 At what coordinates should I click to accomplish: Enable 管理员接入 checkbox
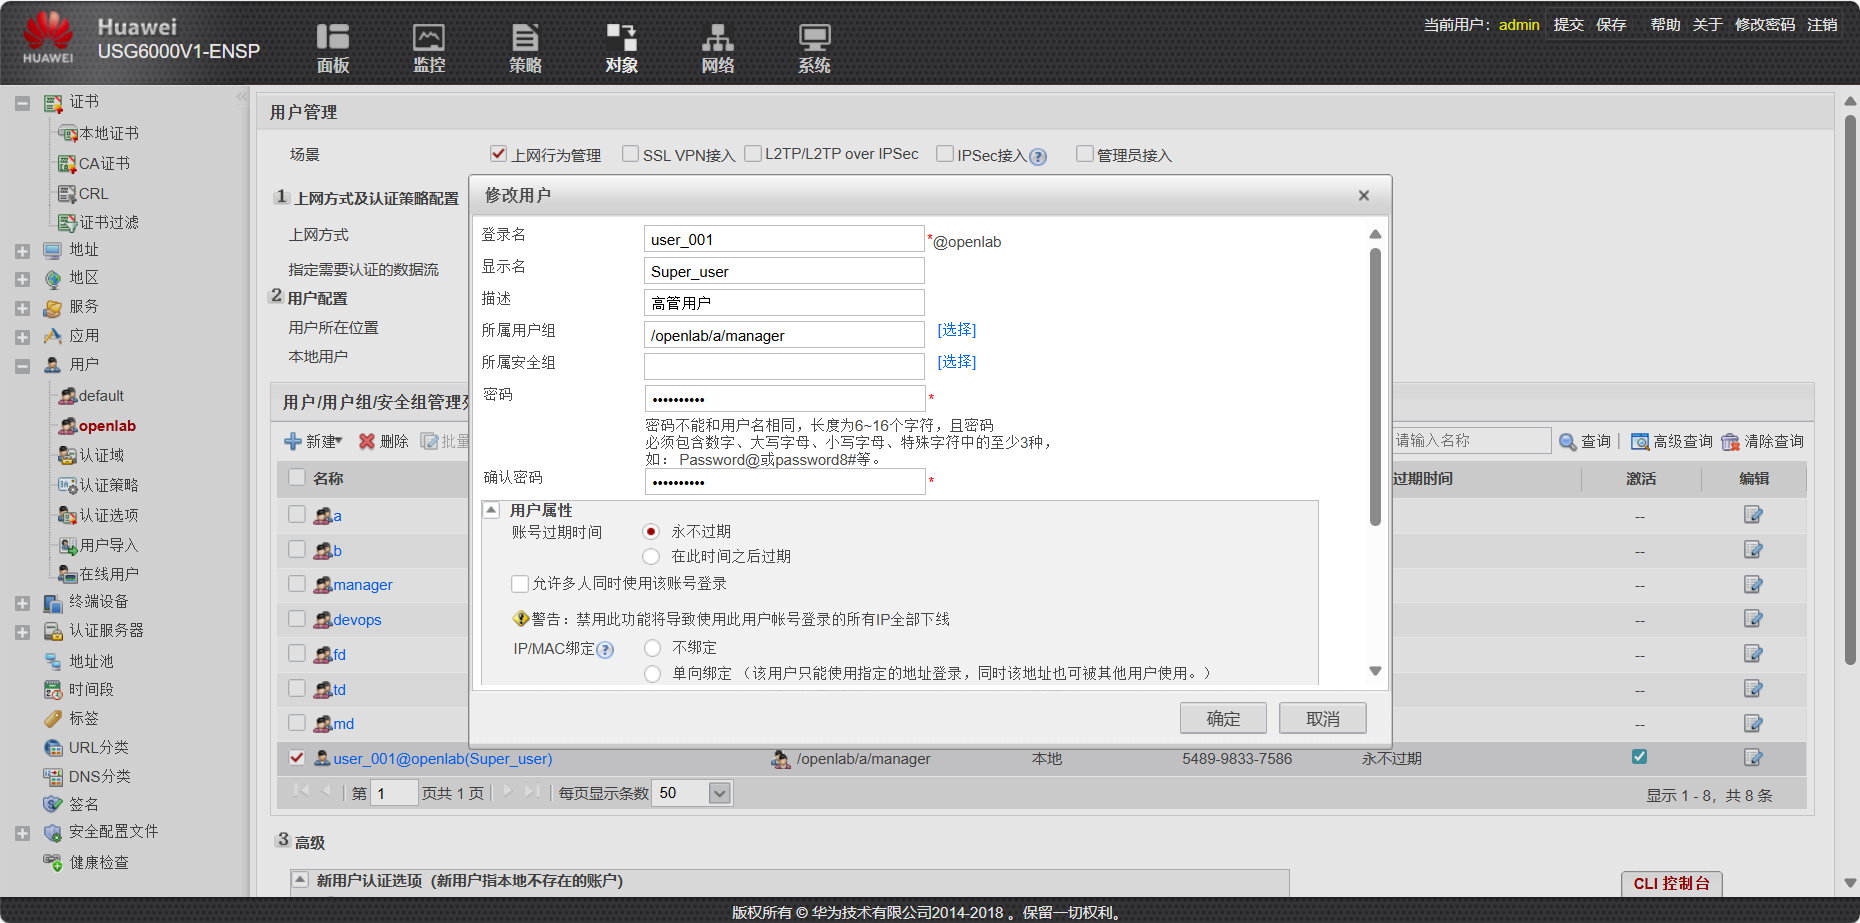(x=1084, y=153)
